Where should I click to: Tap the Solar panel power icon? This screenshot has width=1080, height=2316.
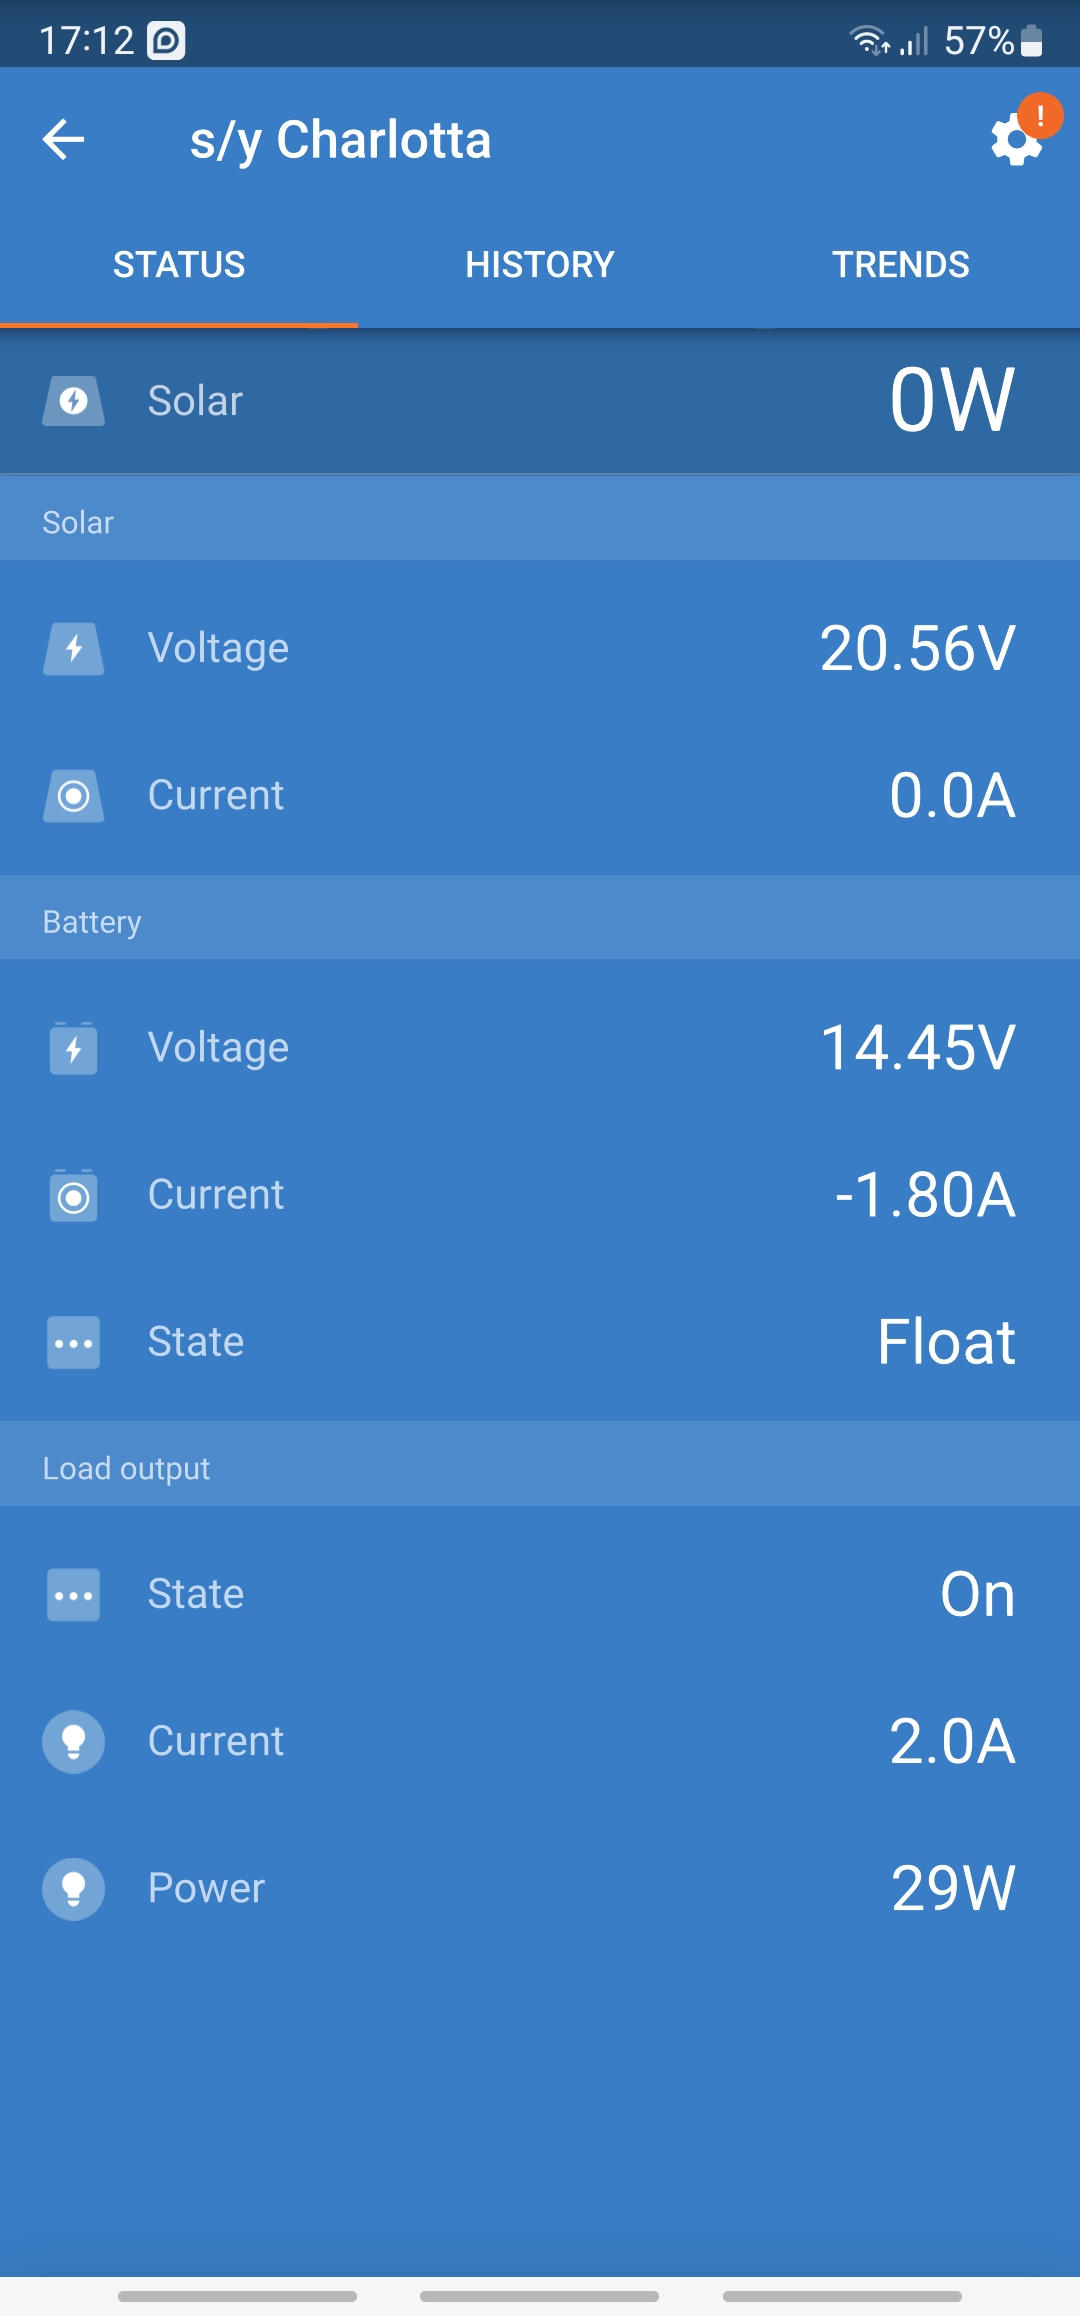tap(73, 401)
